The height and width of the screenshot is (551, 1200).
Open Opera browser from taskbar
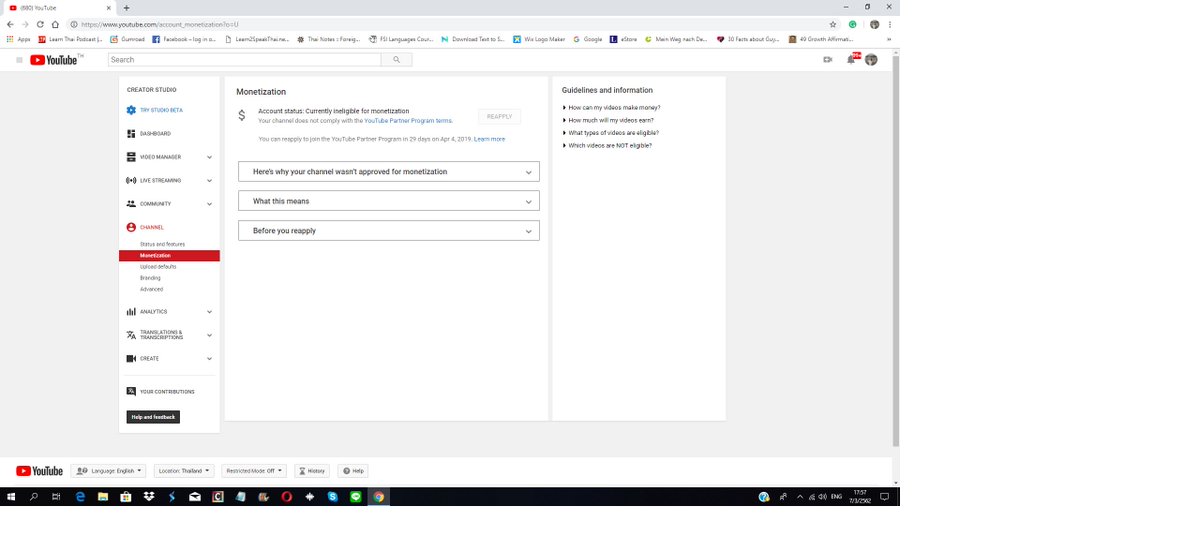click(287, 497)
